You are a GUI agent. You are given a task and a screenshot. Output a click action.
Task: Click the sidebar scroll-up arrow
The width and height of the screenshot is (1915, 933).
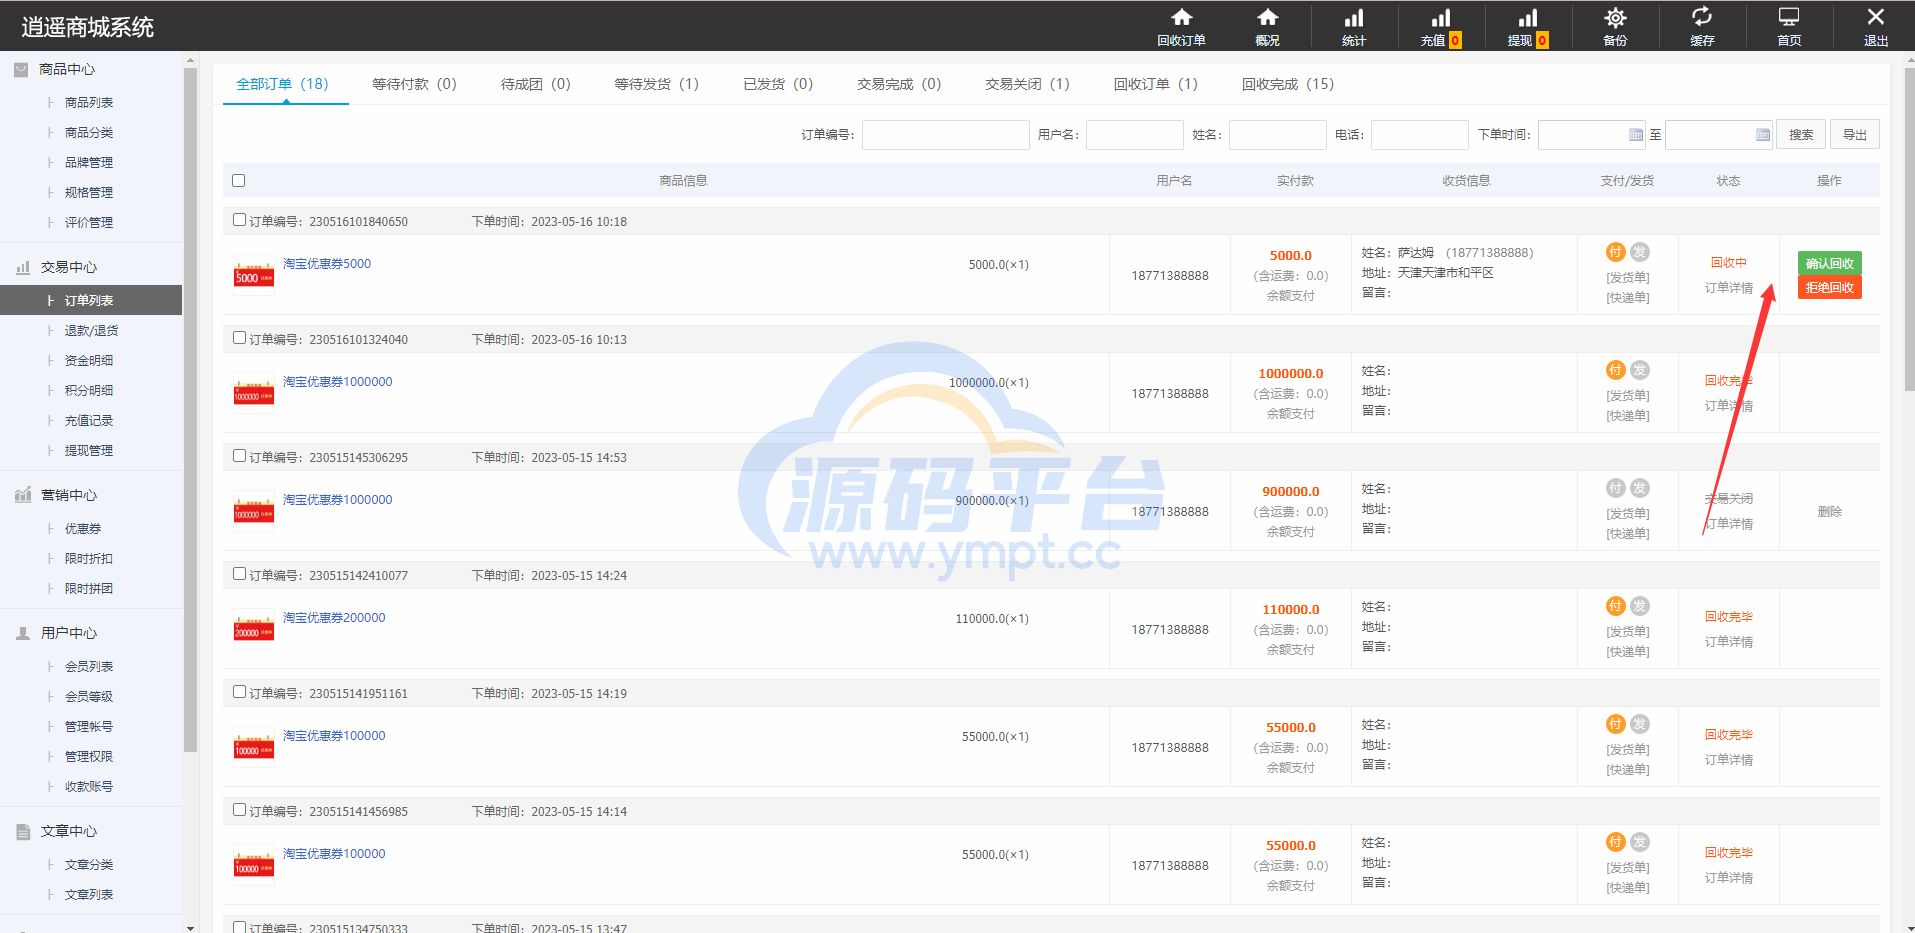(190, 61)
